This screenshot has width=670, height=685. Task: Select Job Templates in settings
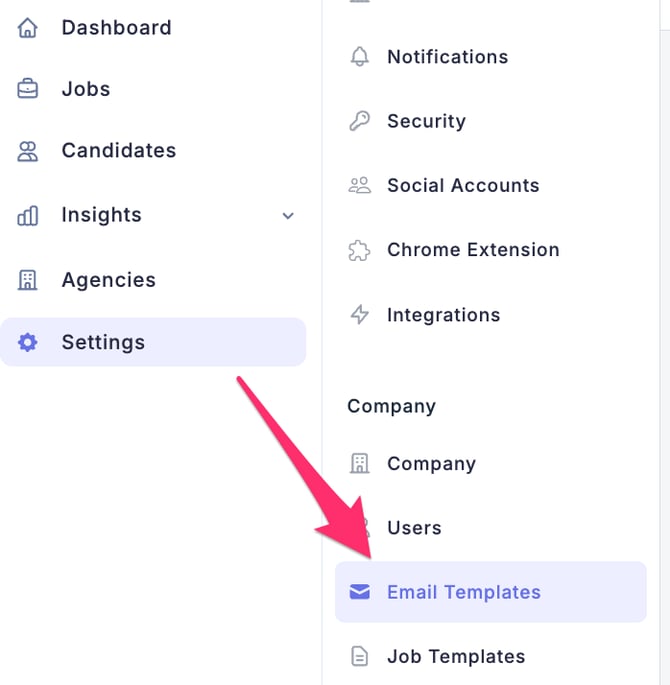455,657
